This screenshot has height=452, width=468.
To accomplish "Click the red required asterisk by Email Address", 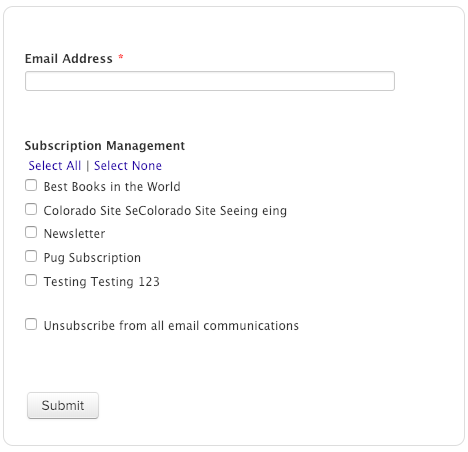I will point(121,57).
